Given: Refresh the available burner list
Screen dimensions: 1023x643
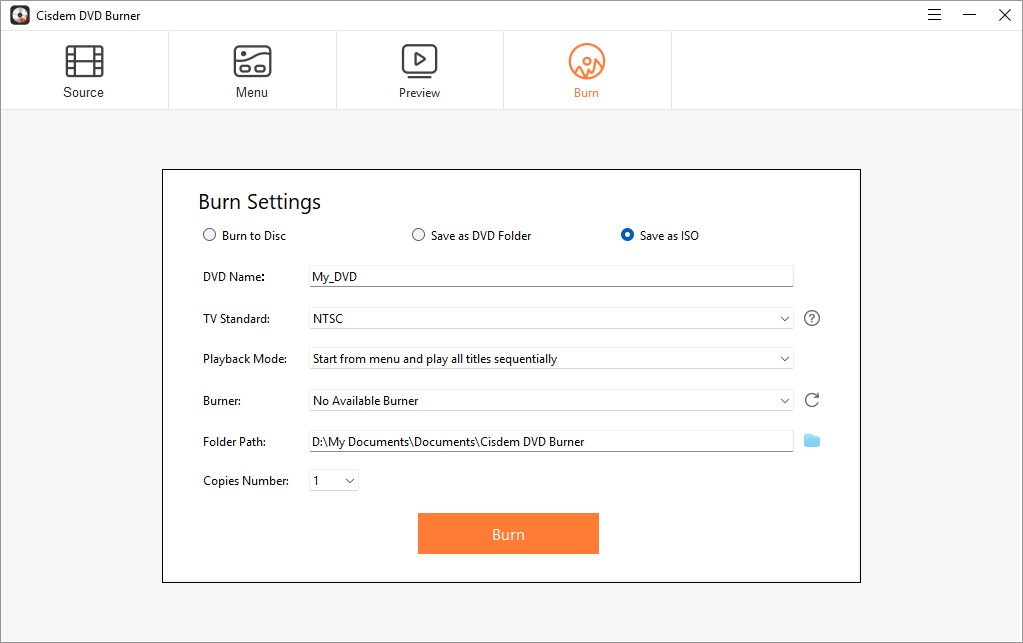Looking at the screenshot, I should 812,400.
